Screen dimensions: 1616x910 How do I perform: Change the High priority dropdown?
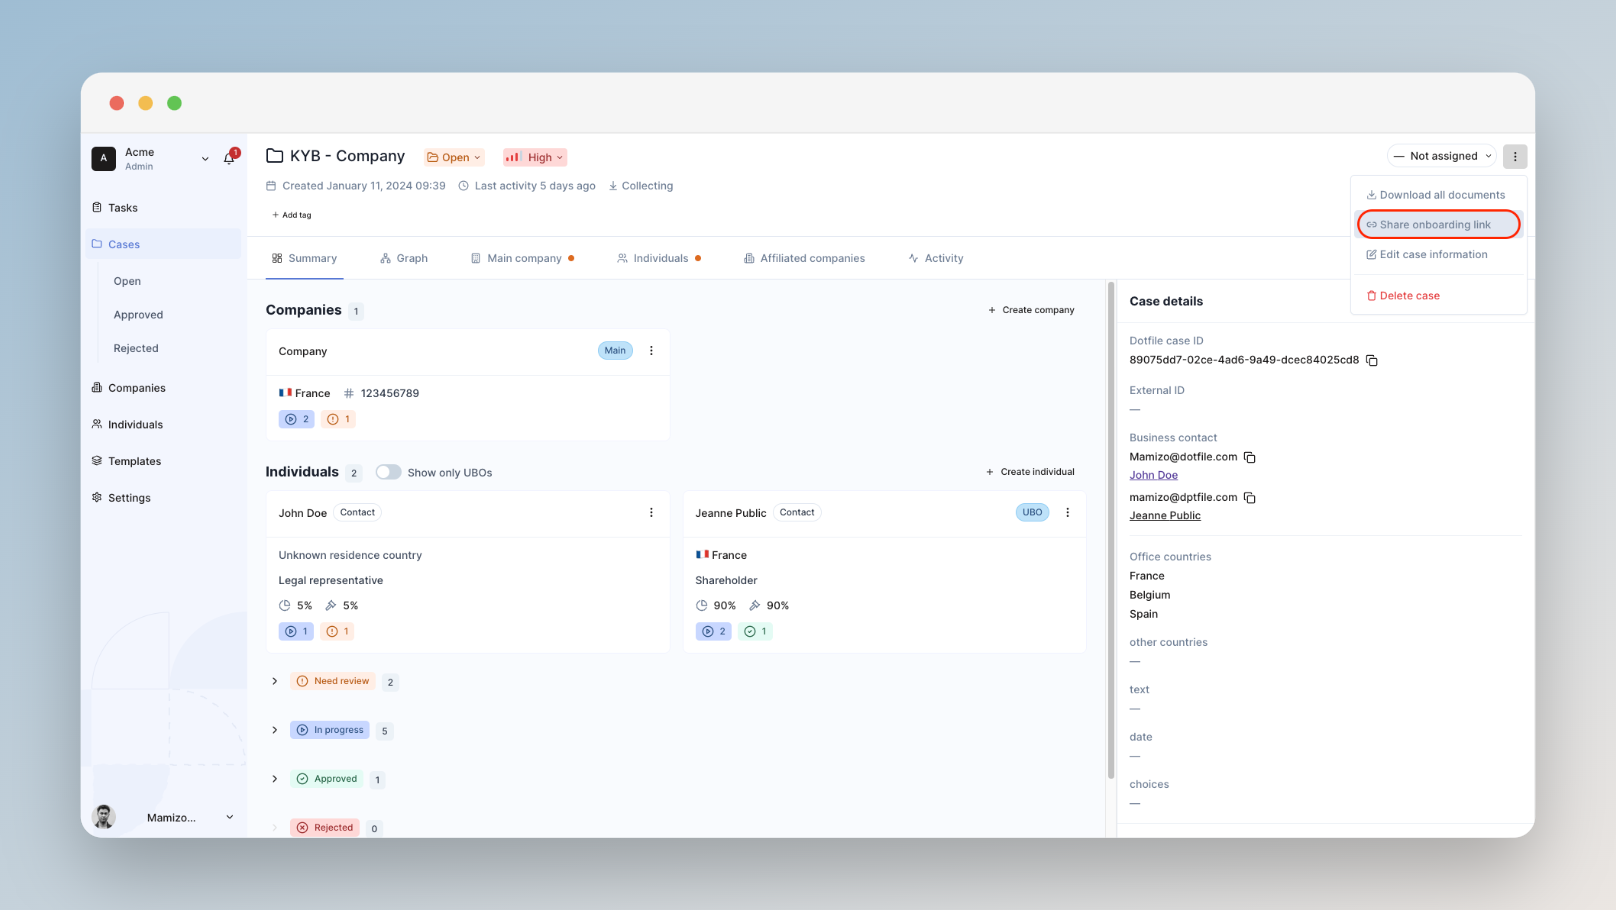click(535, 157)
